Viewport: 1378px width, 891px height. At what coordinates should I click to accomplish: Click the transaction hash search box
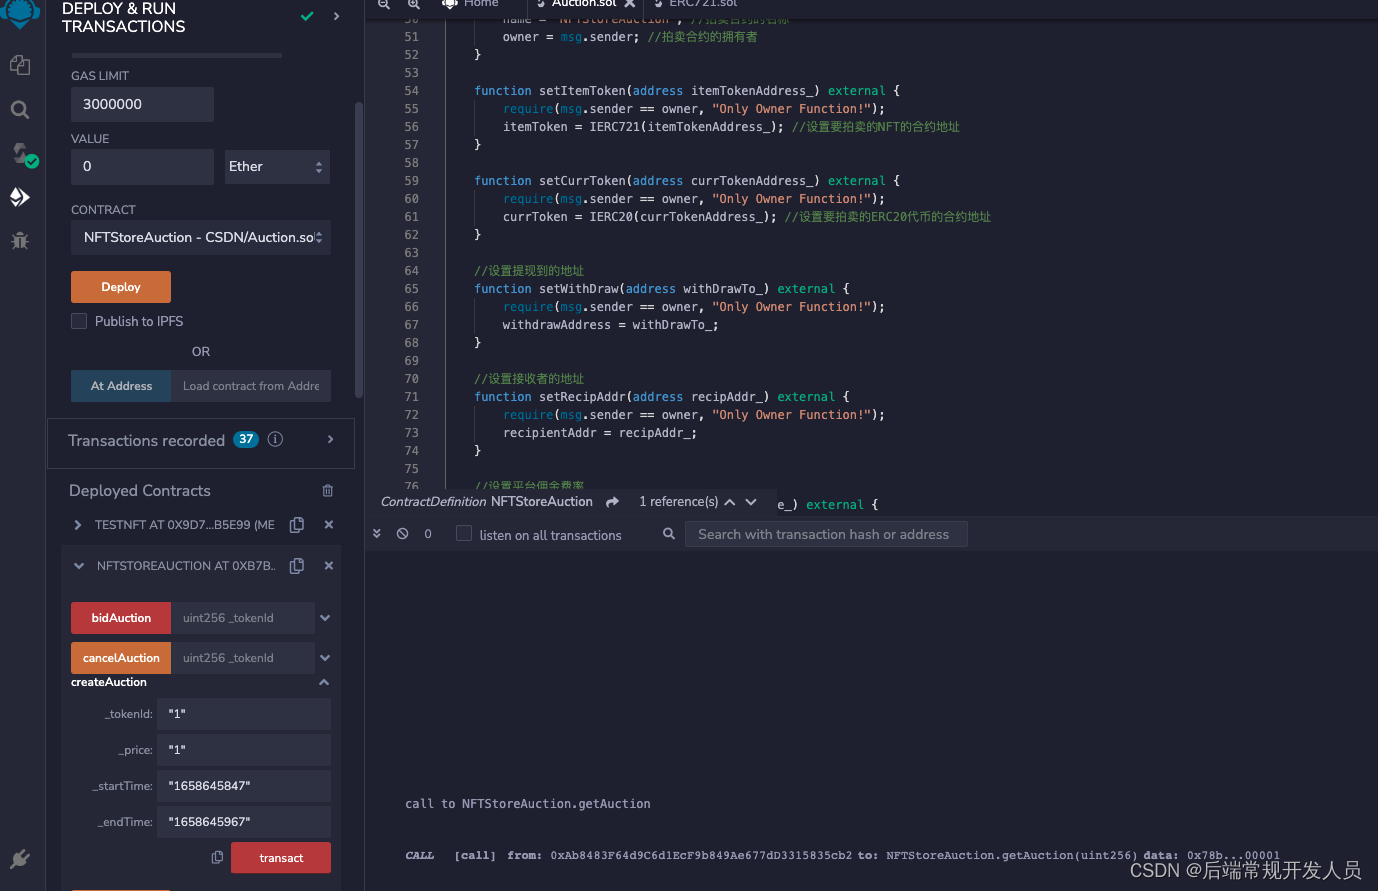click(826, 534)
